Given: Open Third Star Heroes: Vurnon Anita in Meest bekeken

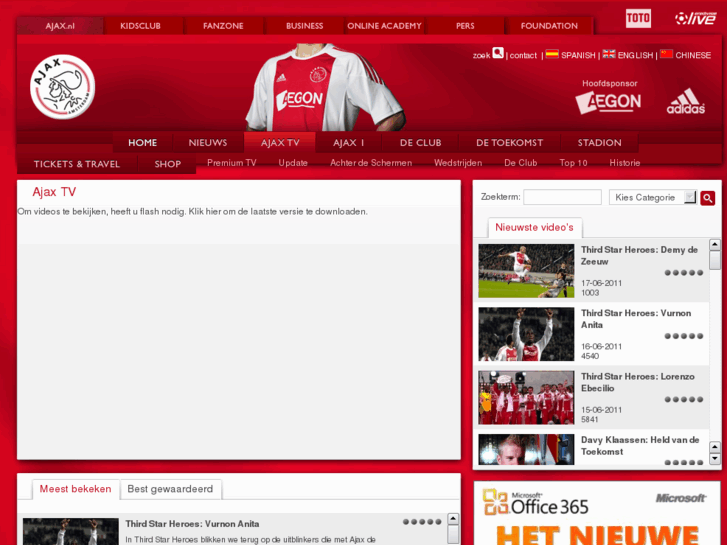Looking at the screenshot, I should (192, 524).
